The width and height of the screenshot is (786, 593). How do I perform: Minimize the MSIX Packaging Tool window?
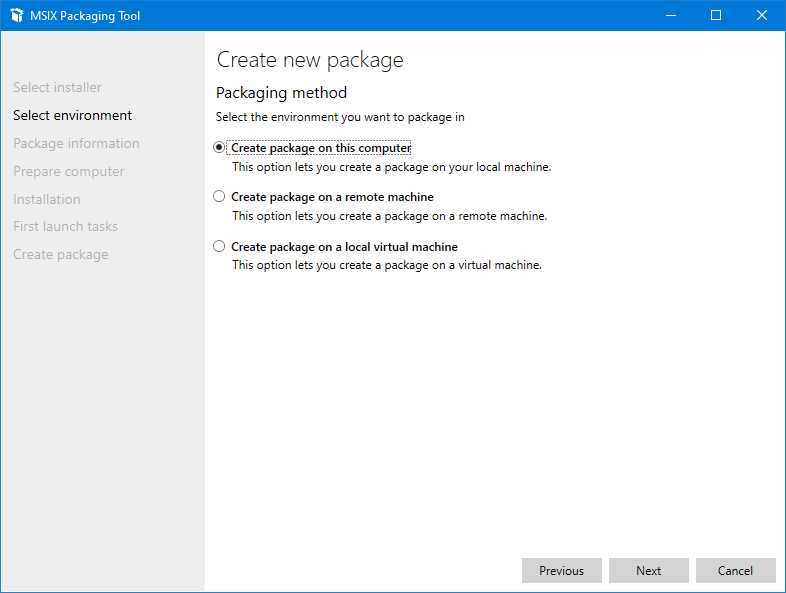pyautogui.click(x=671, y=16)
